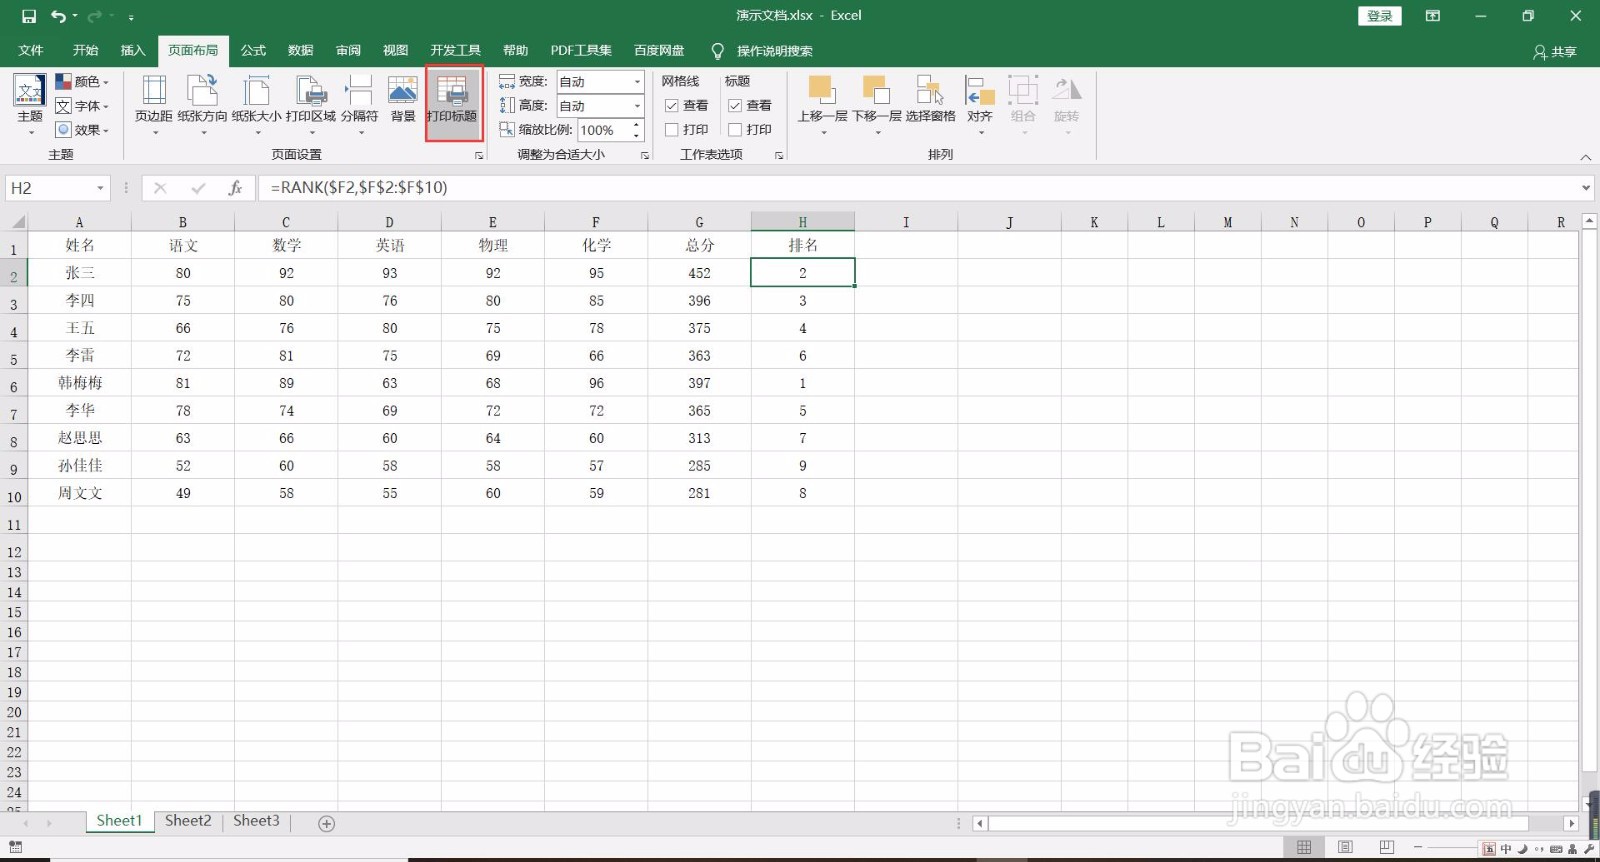Open the Selection Pane (选择窗格)
This screenshot has height=862, width=1600.
[x=931, y=99]
